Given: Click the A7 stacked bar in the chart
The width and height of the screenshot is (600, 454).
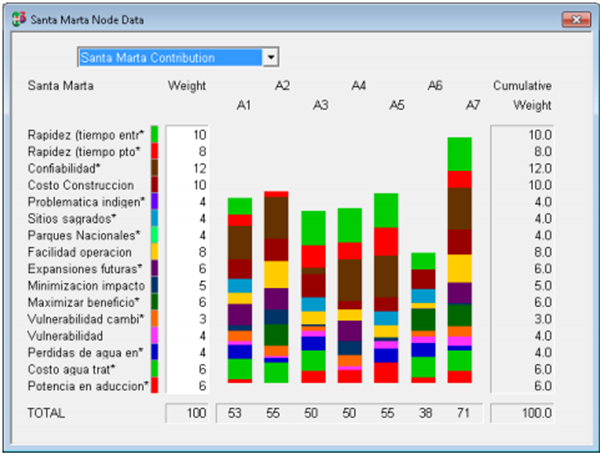Looking at the screenshot, I should click(459, 260).
